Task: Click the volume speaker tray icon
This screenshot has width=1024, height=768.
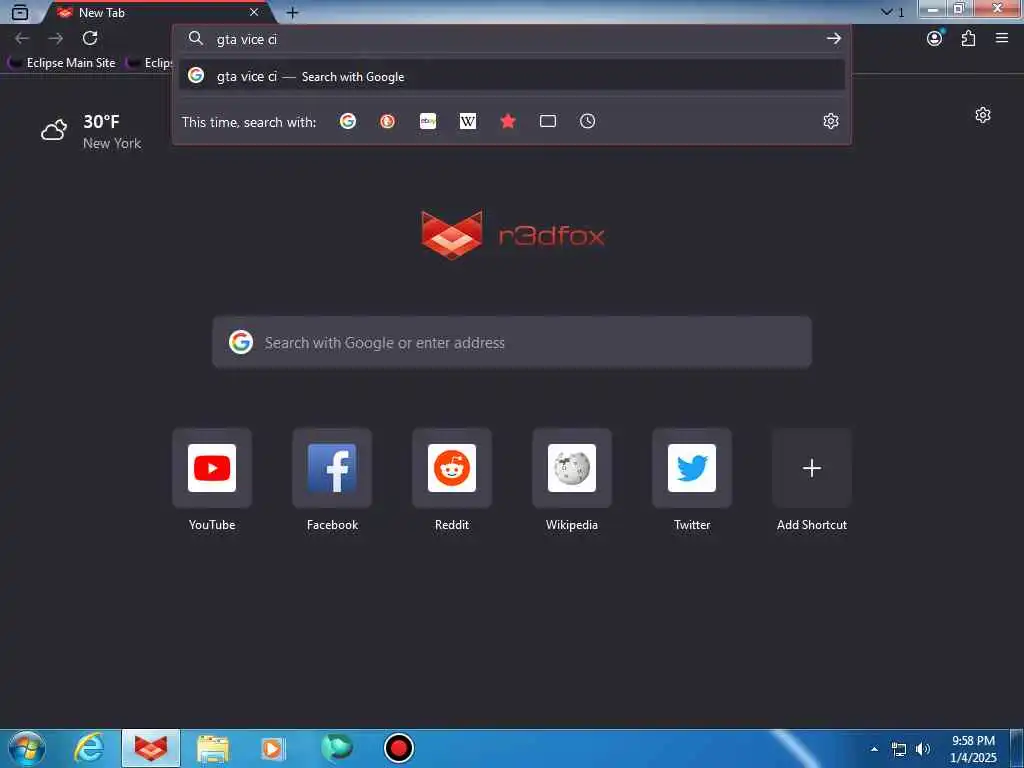Action: [922, 749]
